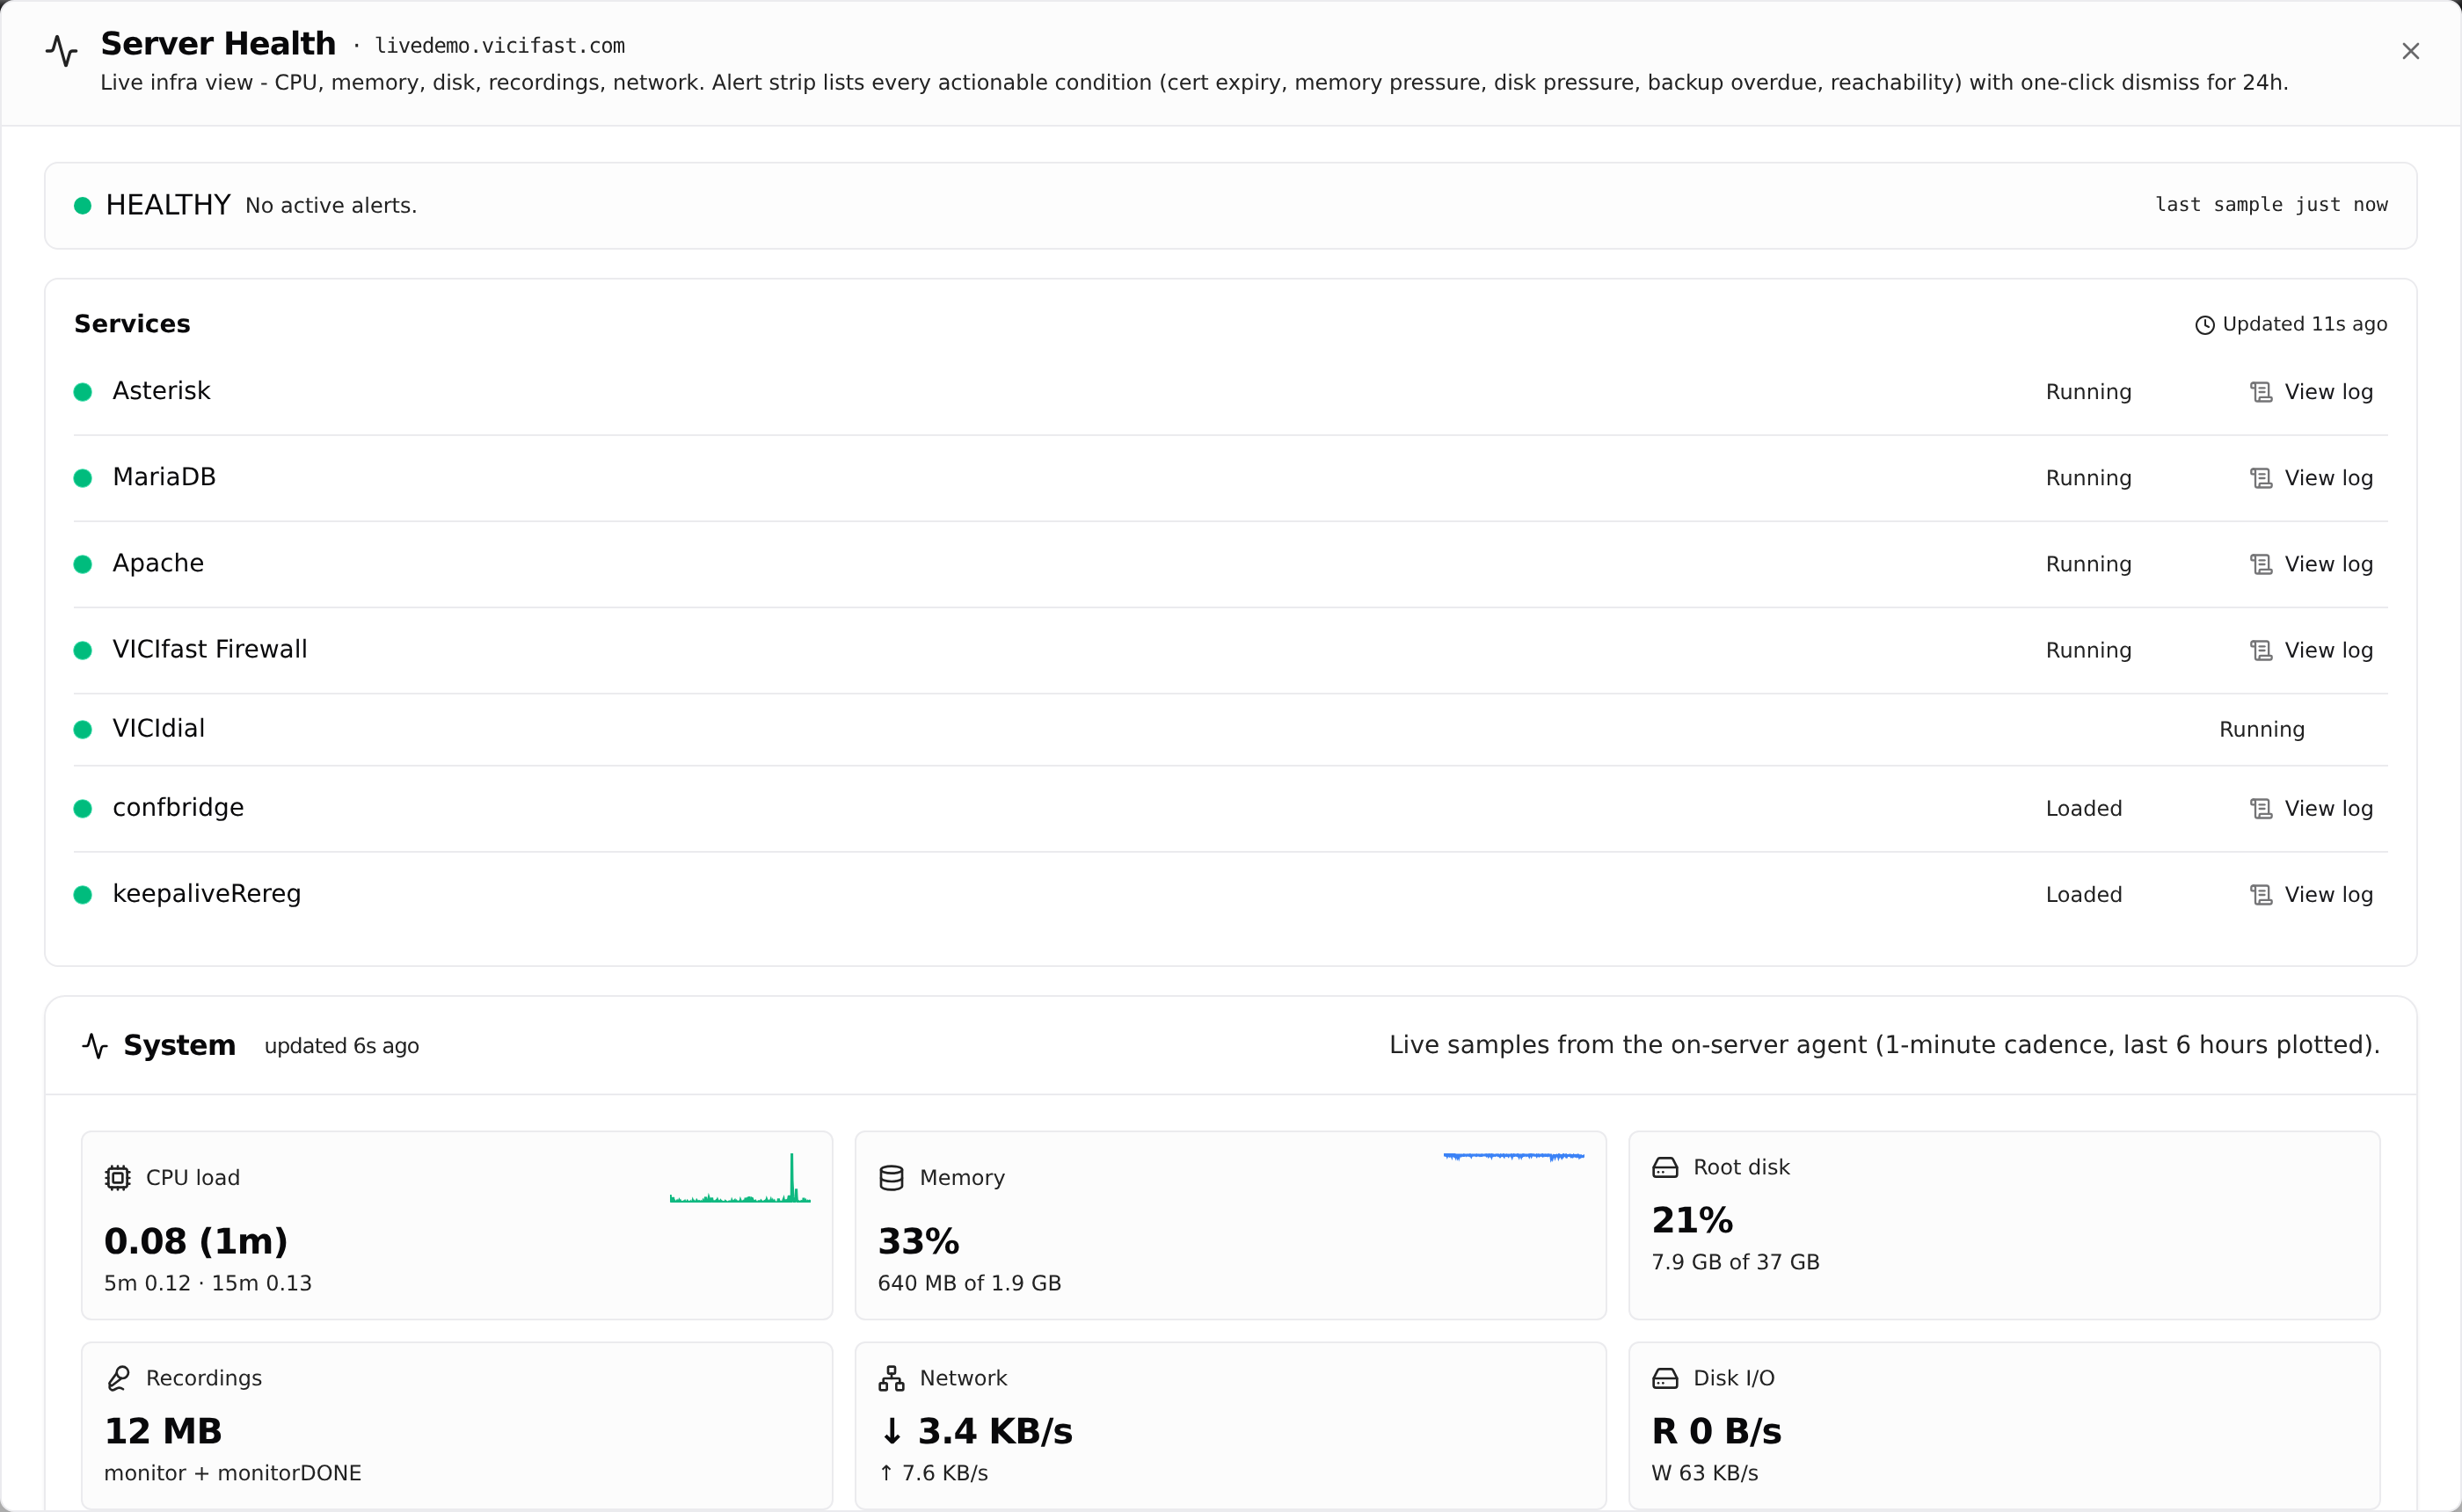This screenshot has height=1512, width=2462.
Task: Open the keepaliveRereg View log
Action: pyautogui.click(x=2311, y=894)
